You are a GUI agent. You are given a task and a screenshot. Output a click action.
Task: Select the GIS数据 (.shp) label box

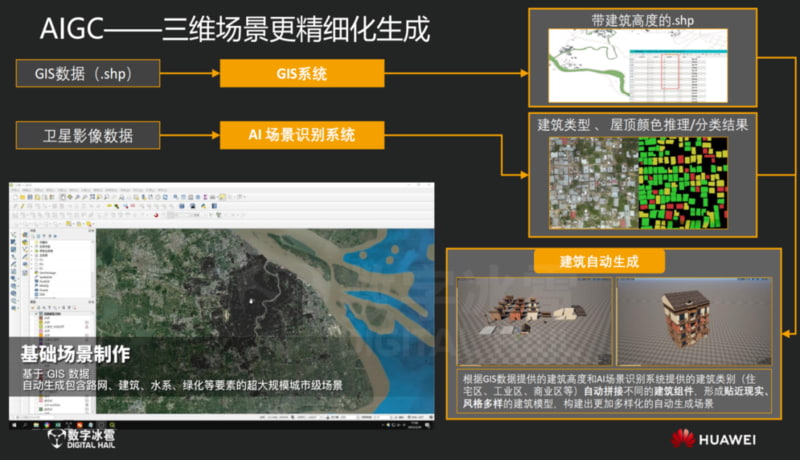coord(89,74)
